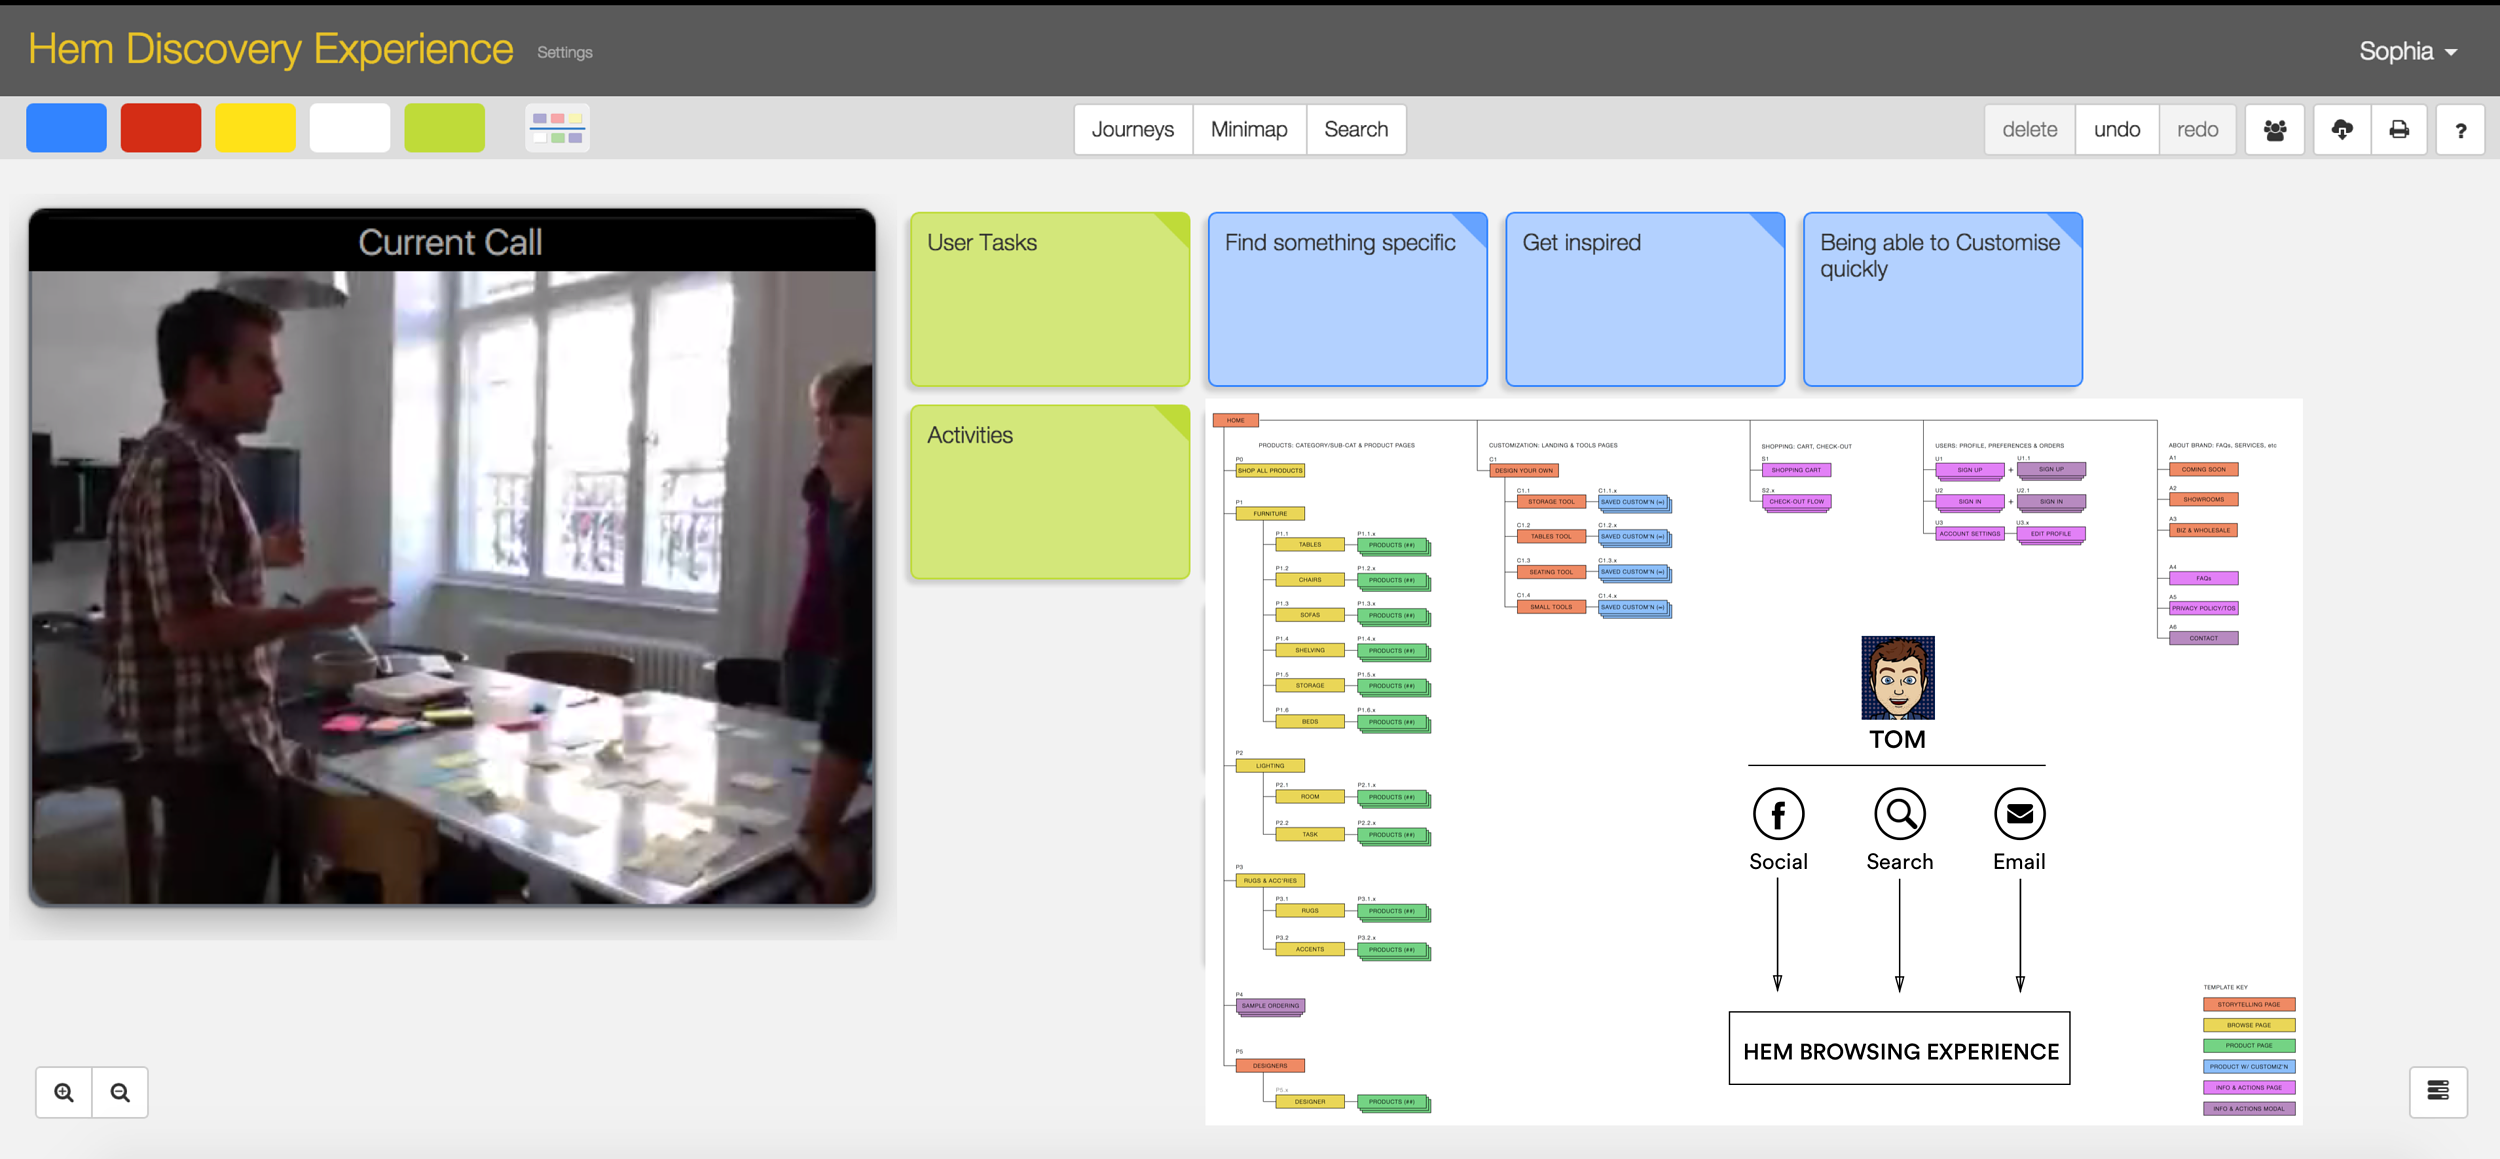Click the cloud download icon
2500x1159 pixels.
2342,128
